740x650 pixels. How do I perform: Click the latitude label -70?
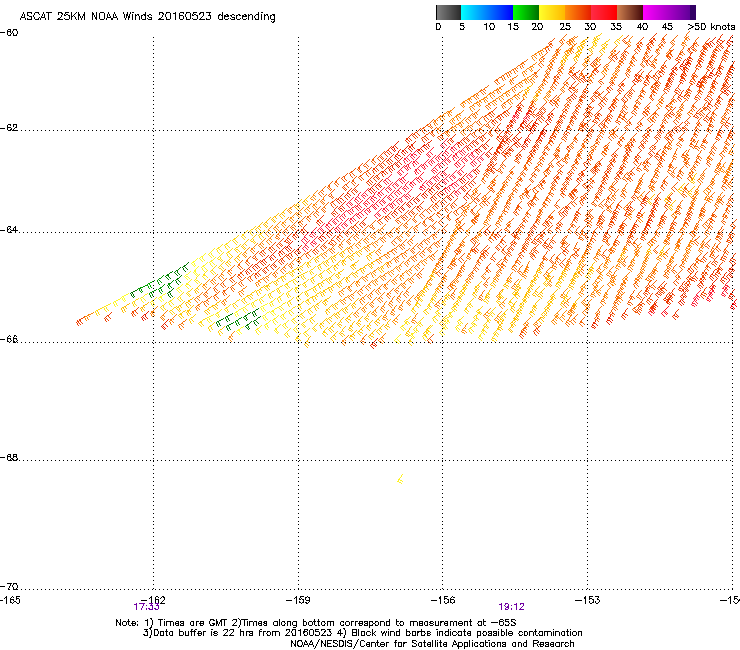point(9,587)
